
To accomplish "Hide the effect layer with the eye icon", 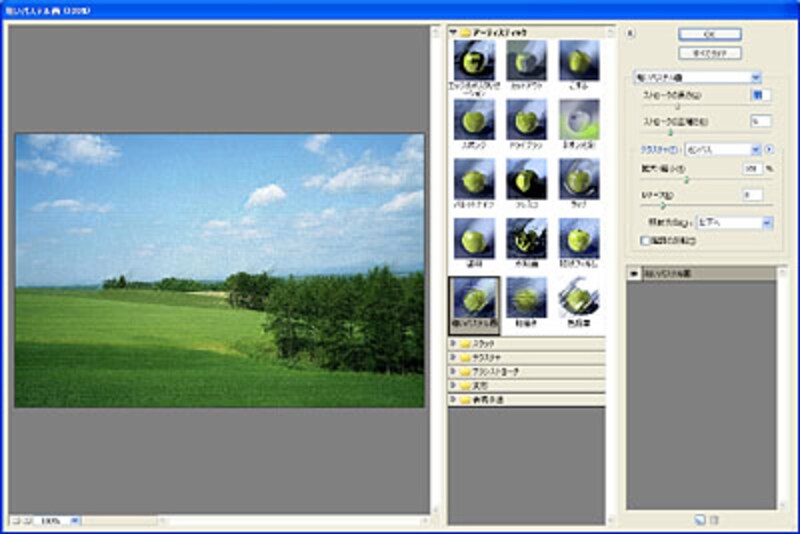I will pyautogui.click(x=634, y=272).
